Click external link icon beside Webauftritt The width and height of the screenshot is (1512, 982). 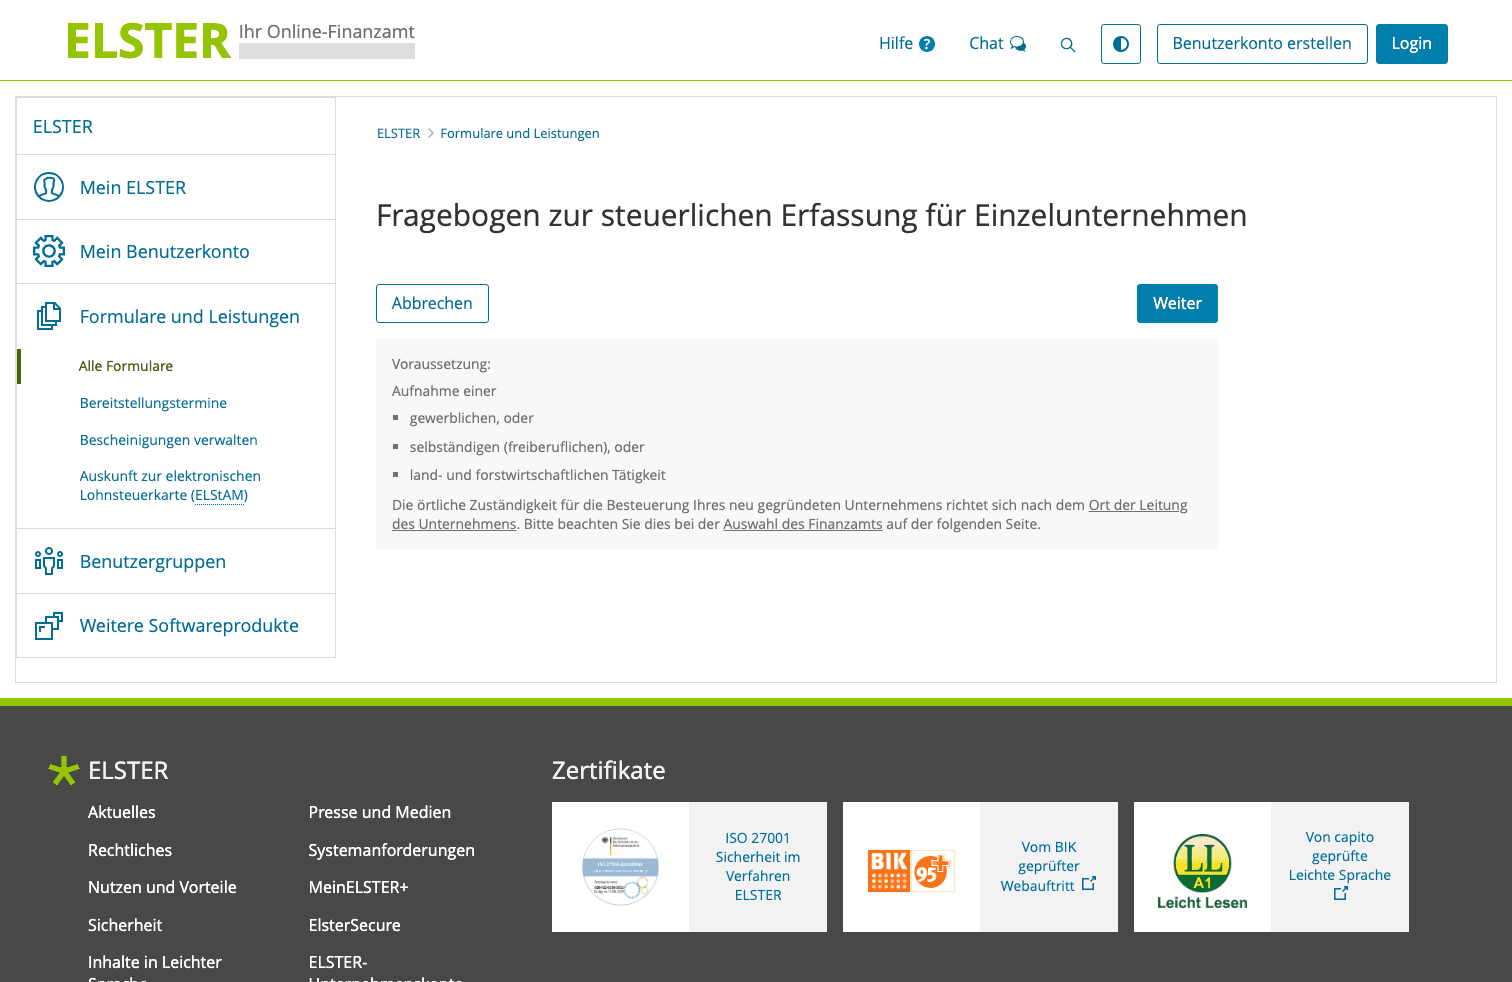[x=1089, y=884]
